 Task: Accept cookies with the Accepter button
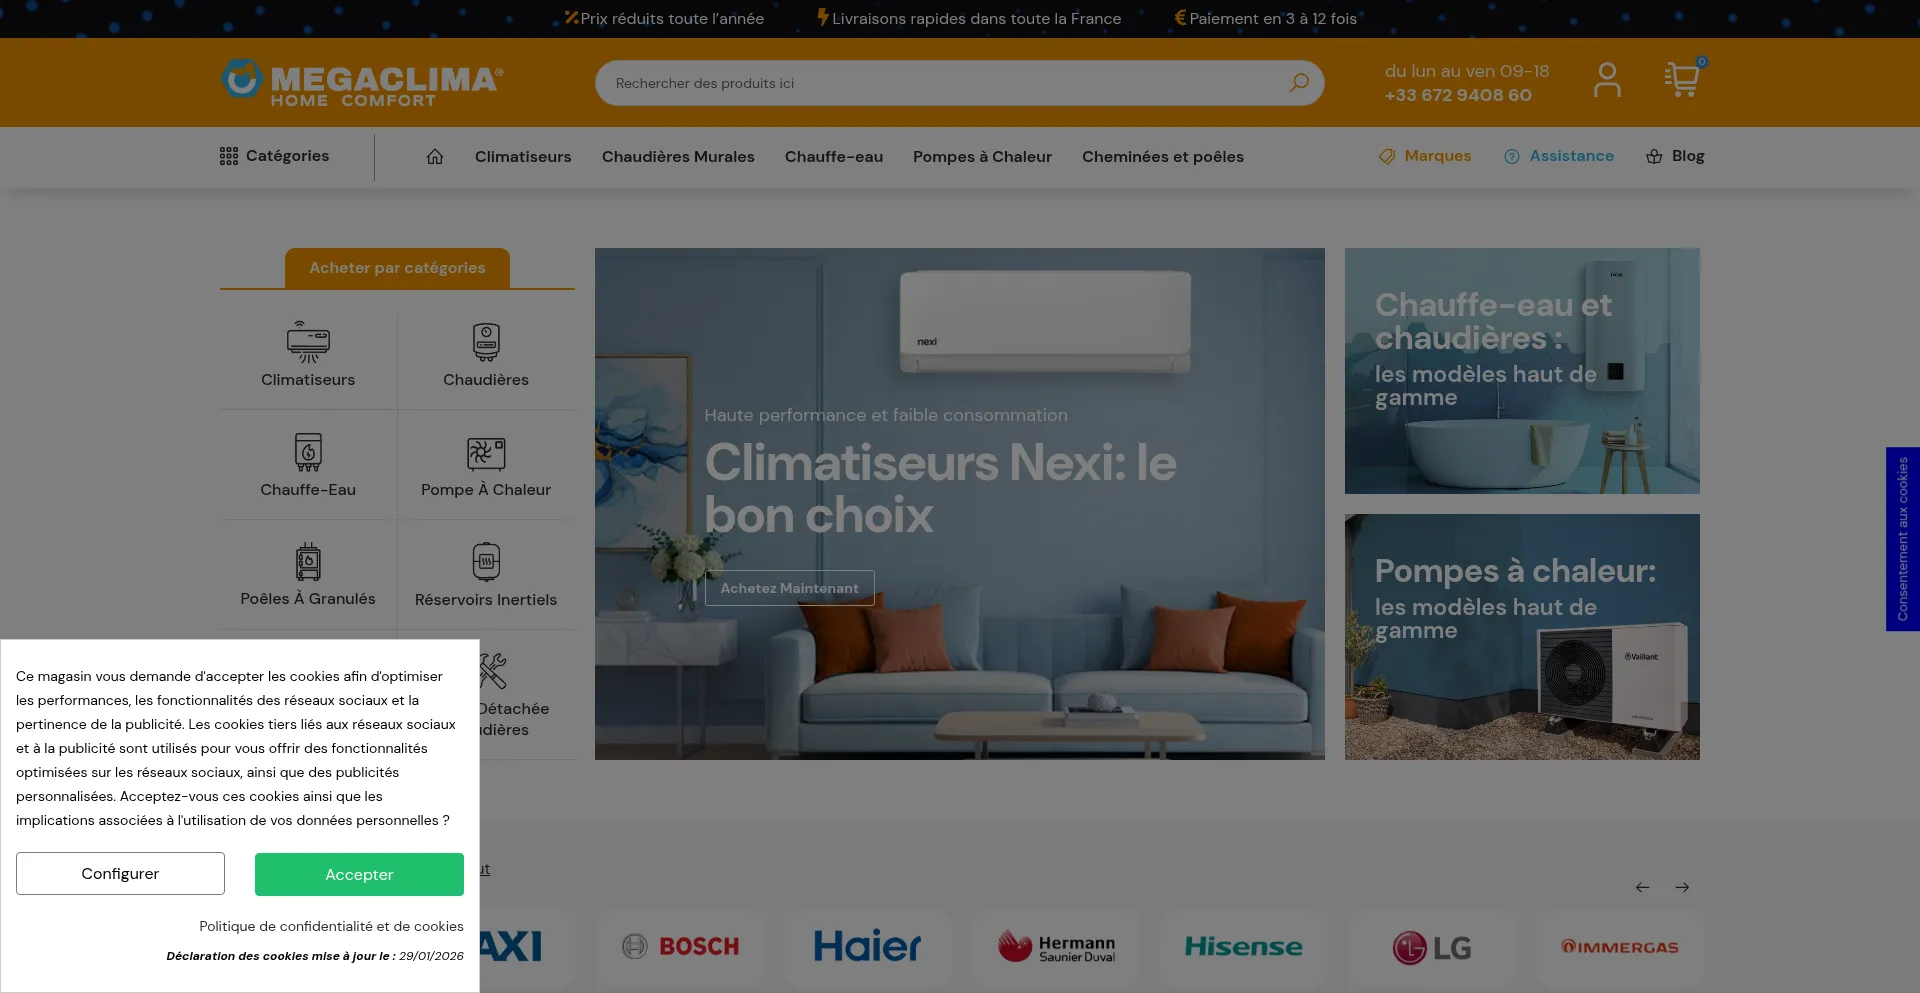[x=359, y=875]
